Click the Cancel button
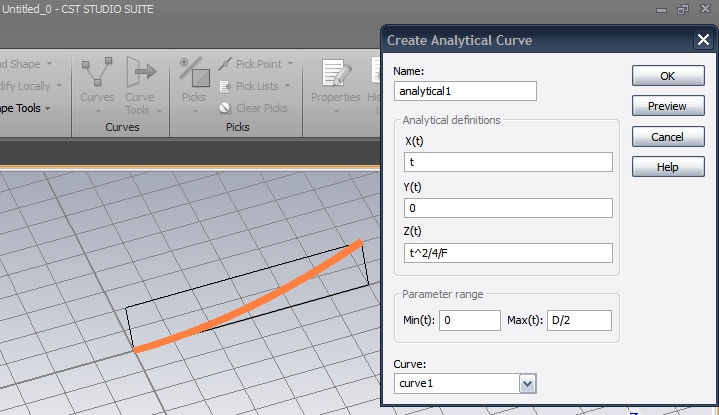This screenshot has height=415, width=719. (668, 137)
